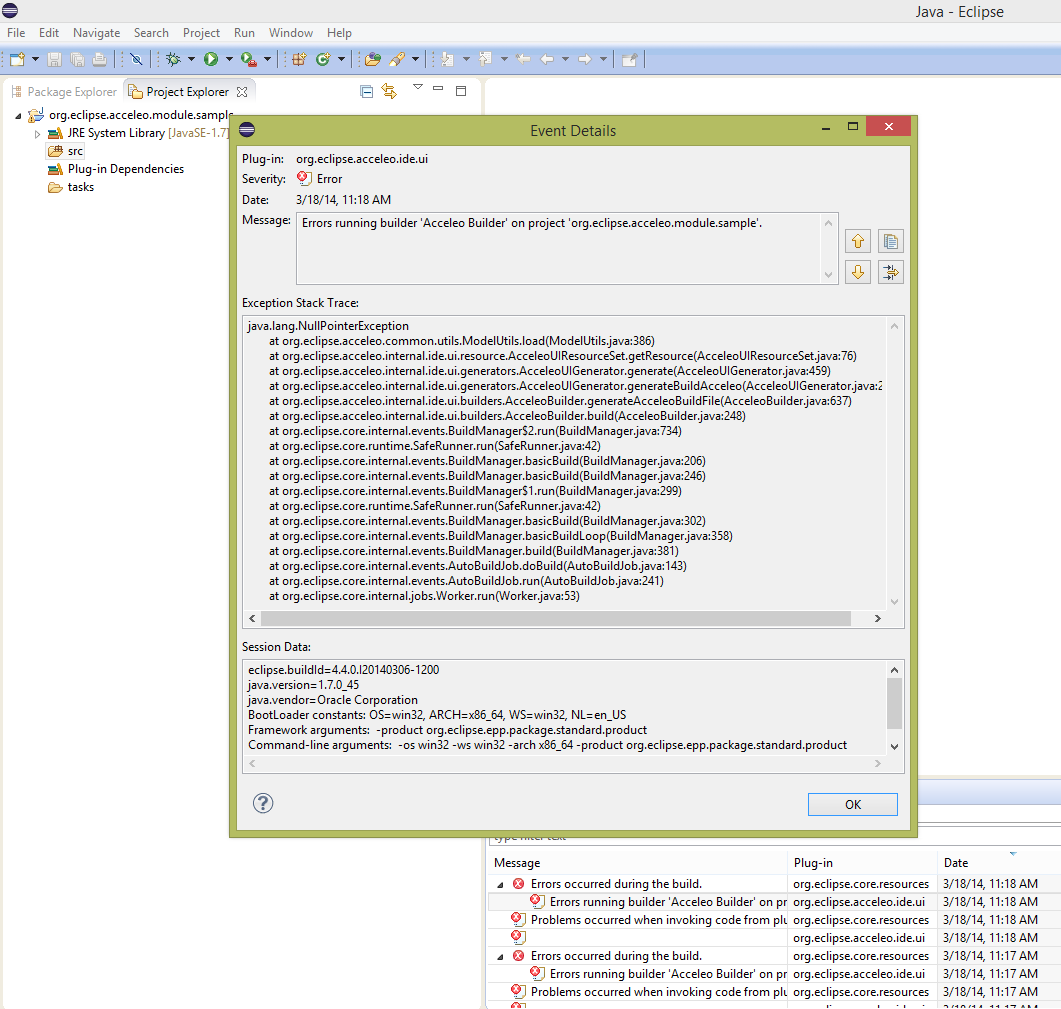
Task: Sort error log by Date column
Action: coord(999,863)
